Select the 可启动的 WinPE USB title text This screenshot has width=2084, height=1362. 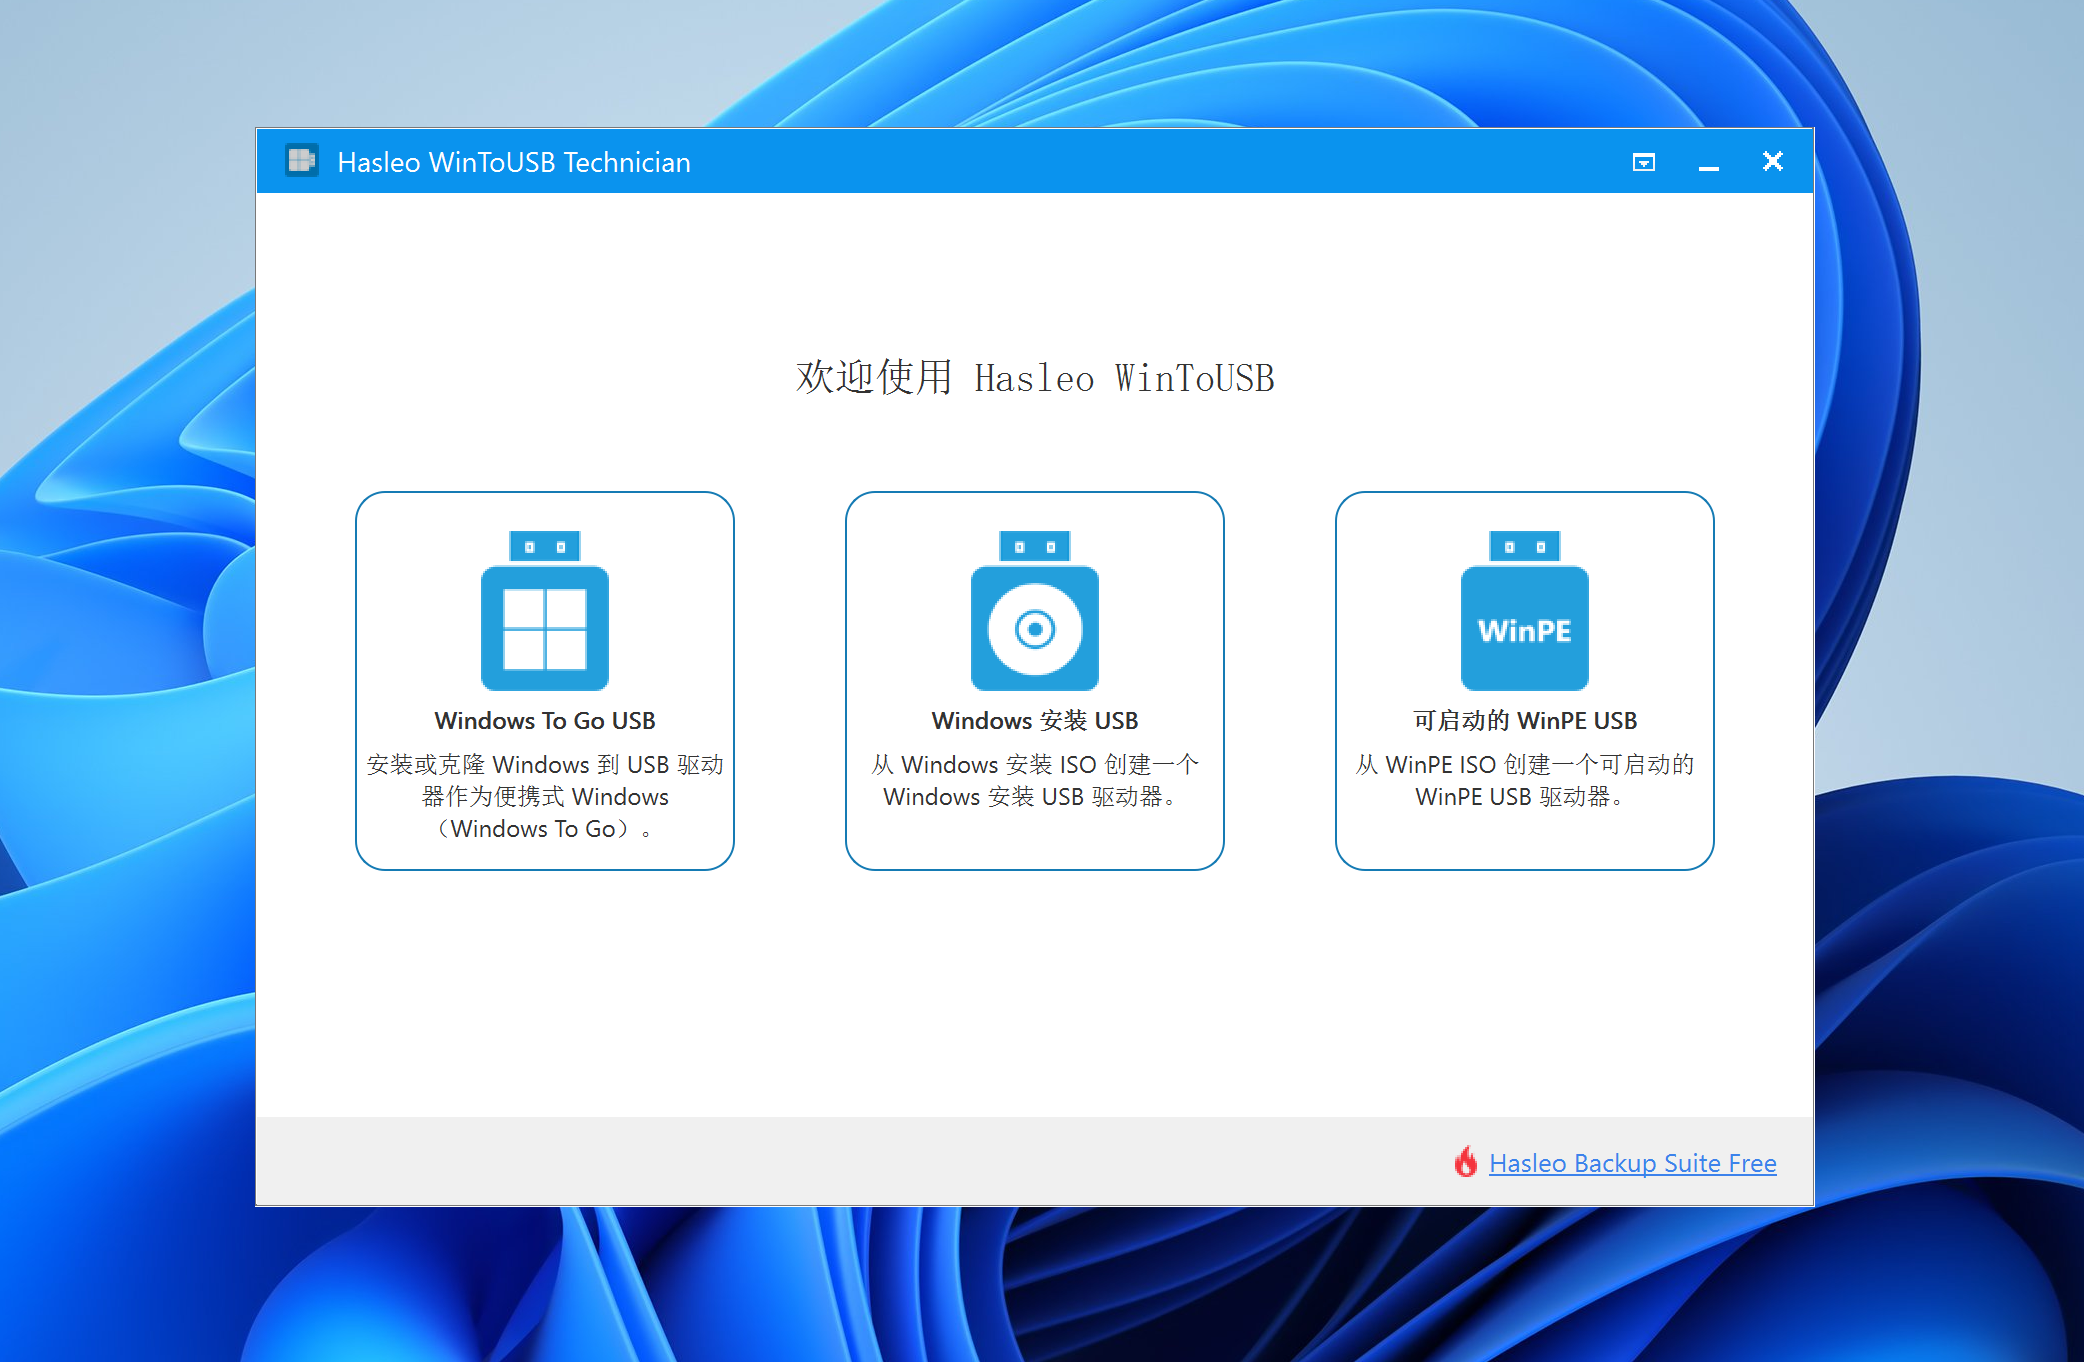coord(1525,721)
